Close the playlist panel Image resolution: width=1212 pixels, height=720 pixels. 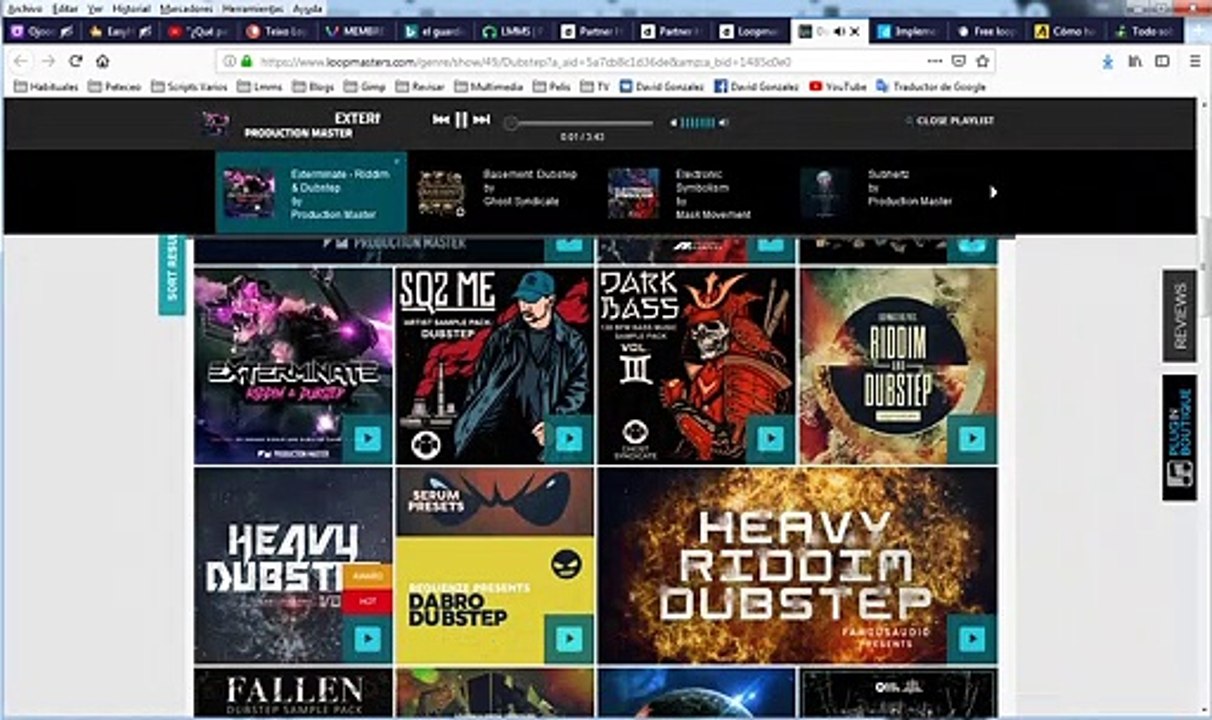coord(950,120)
